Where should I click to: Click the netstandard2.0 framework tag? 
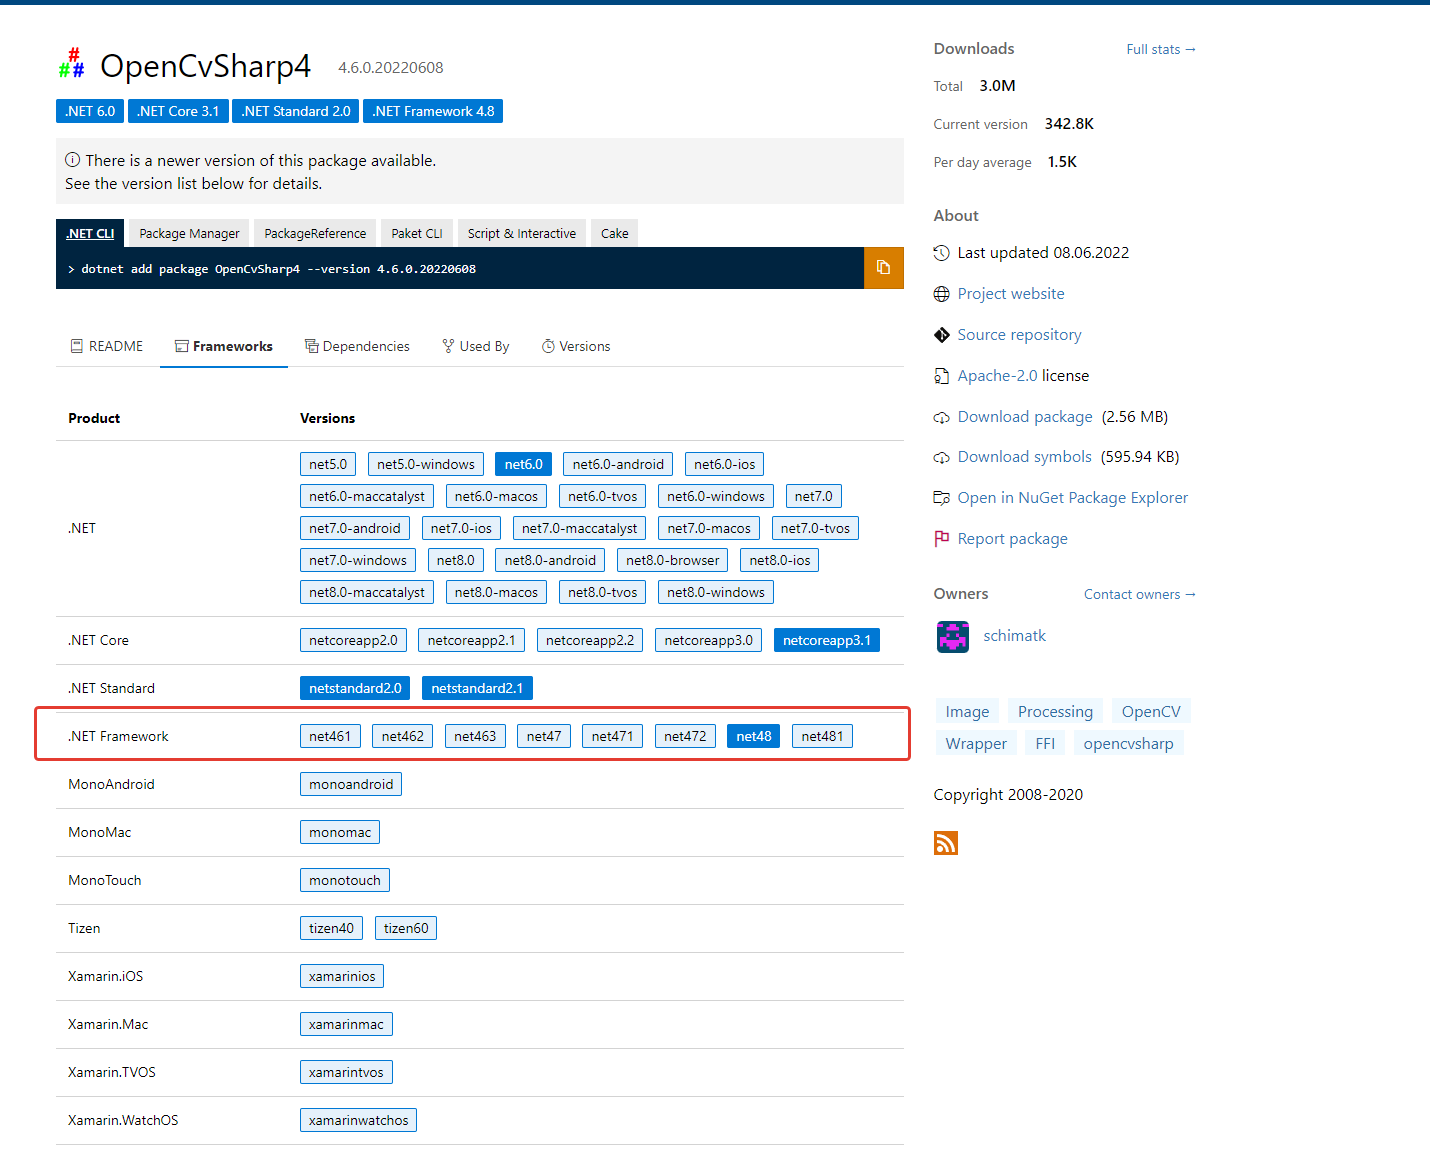[x=355, y=688]
